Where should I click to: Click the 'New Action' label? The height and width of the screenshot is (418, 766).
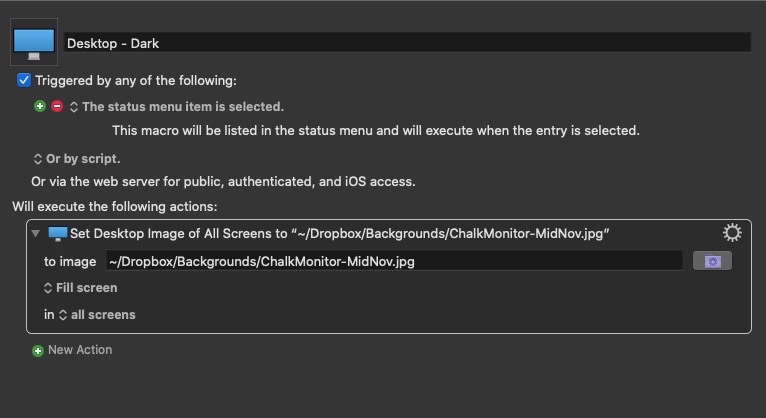[80, 350]
